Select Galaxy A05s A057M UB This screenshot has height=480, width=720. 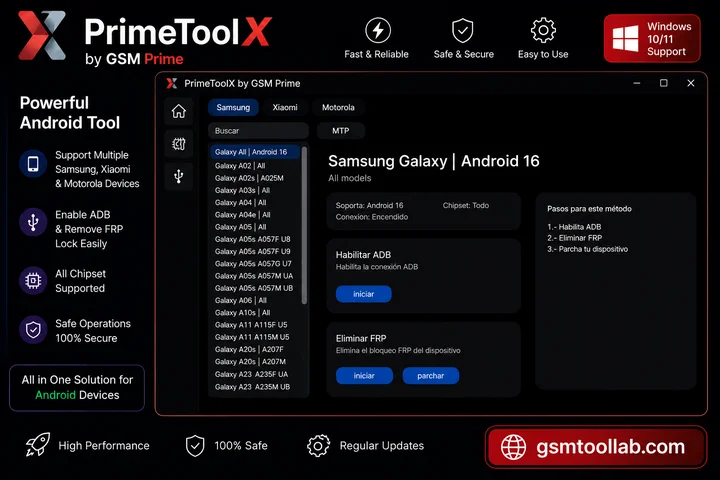(255, 288)
